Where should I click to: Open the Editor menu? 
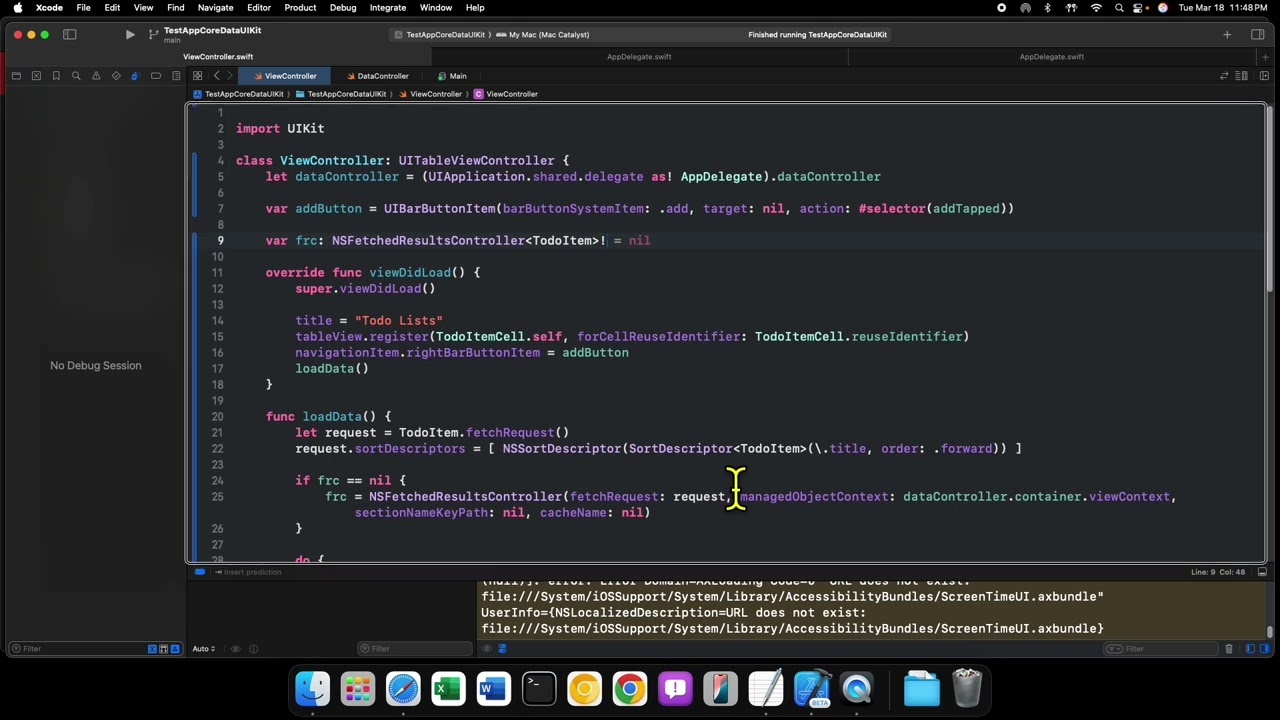click(259, 8)
